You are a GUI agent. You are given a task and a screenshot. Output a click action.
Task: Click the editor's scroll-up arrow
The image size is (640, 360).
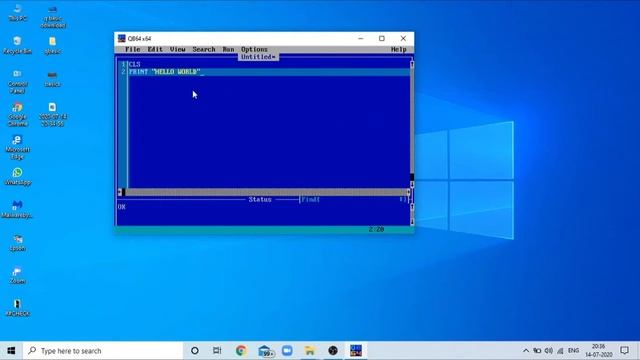(x=412, y=64)
